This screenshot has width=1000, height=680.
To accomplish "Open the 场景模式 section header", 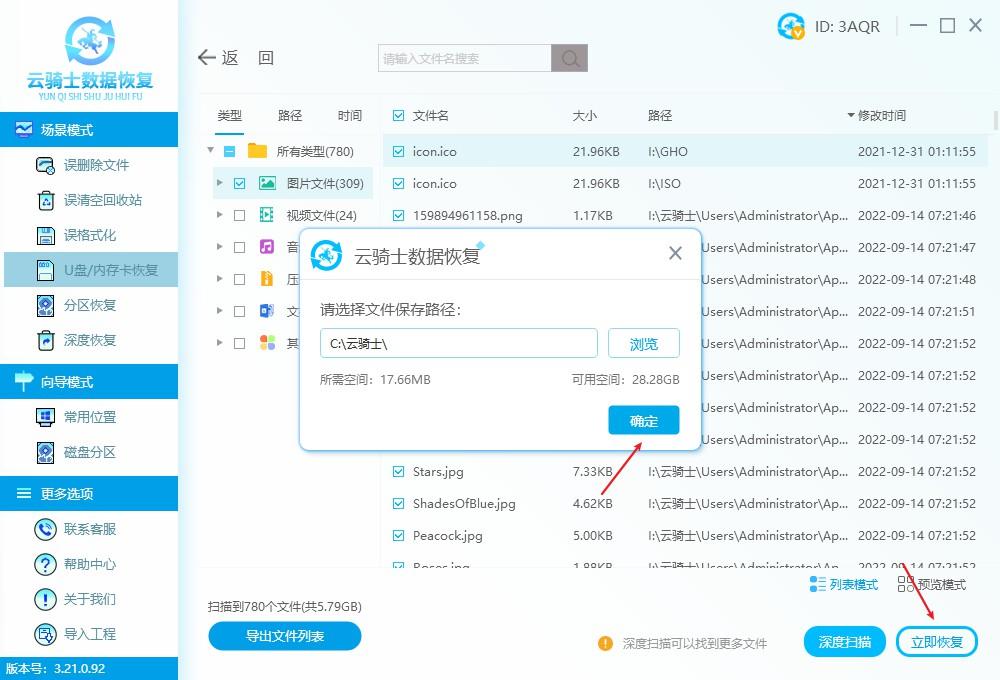I will pyautogui.click(x=89, y=129).
